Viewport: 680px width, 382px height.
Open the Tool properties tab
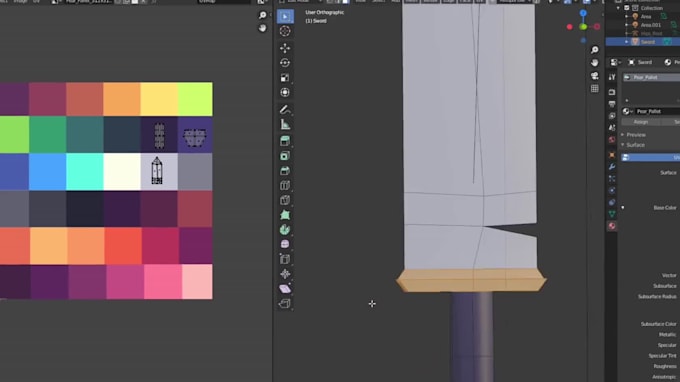pos(612,77)
